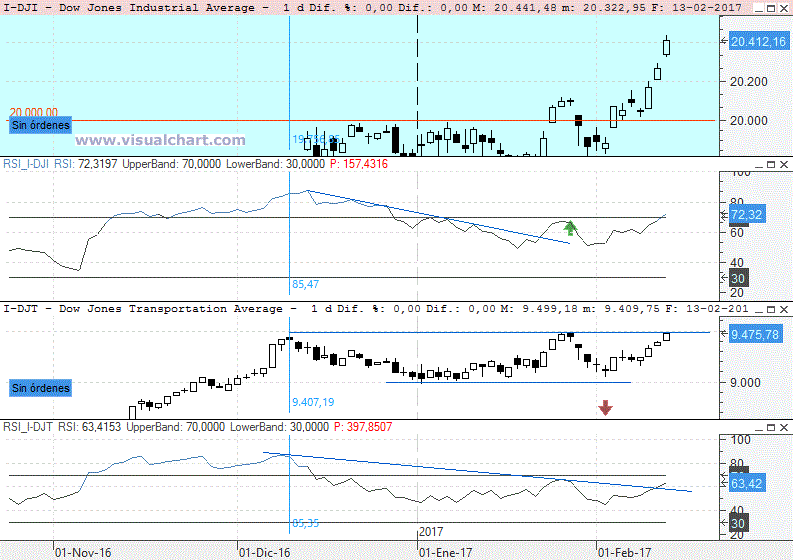Image resolution: width=793 pixels, height=560 pixels.
Task: Minimize the I-DJT Transportation Average panel
Action: [x=759, y=310]
